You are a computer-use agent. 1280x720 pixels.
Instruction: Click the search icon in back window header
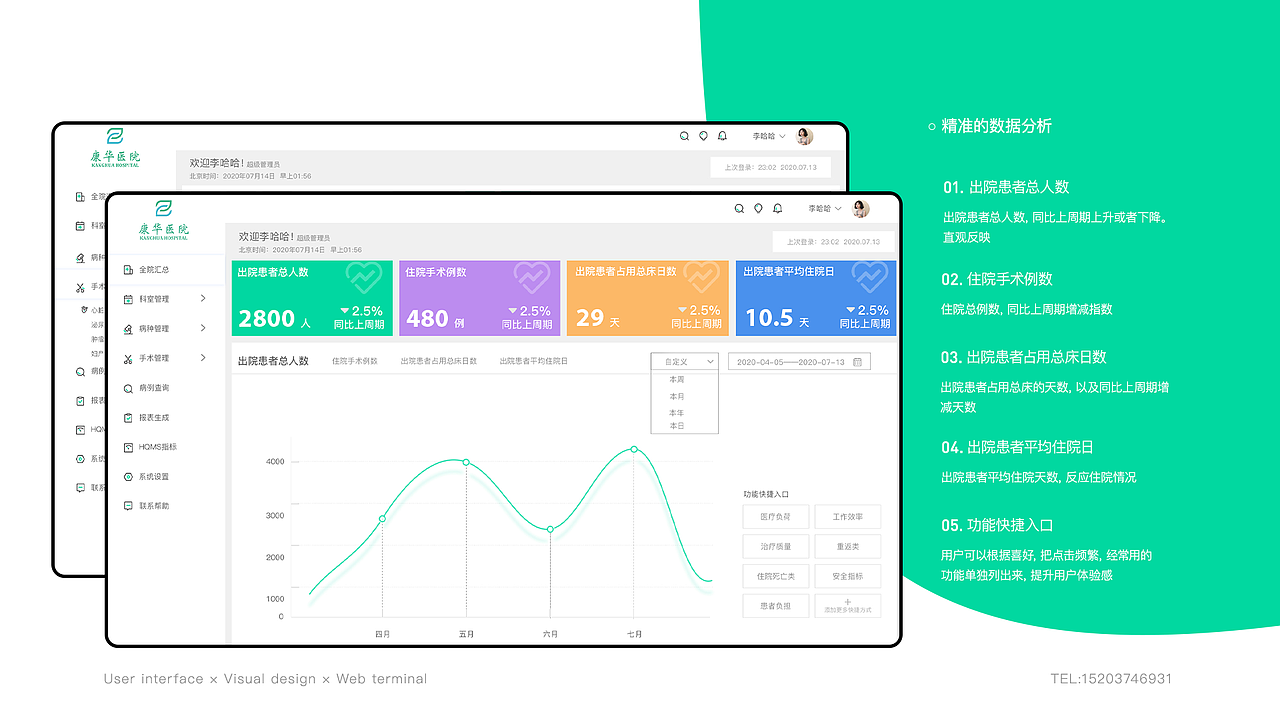pos(684,136)
